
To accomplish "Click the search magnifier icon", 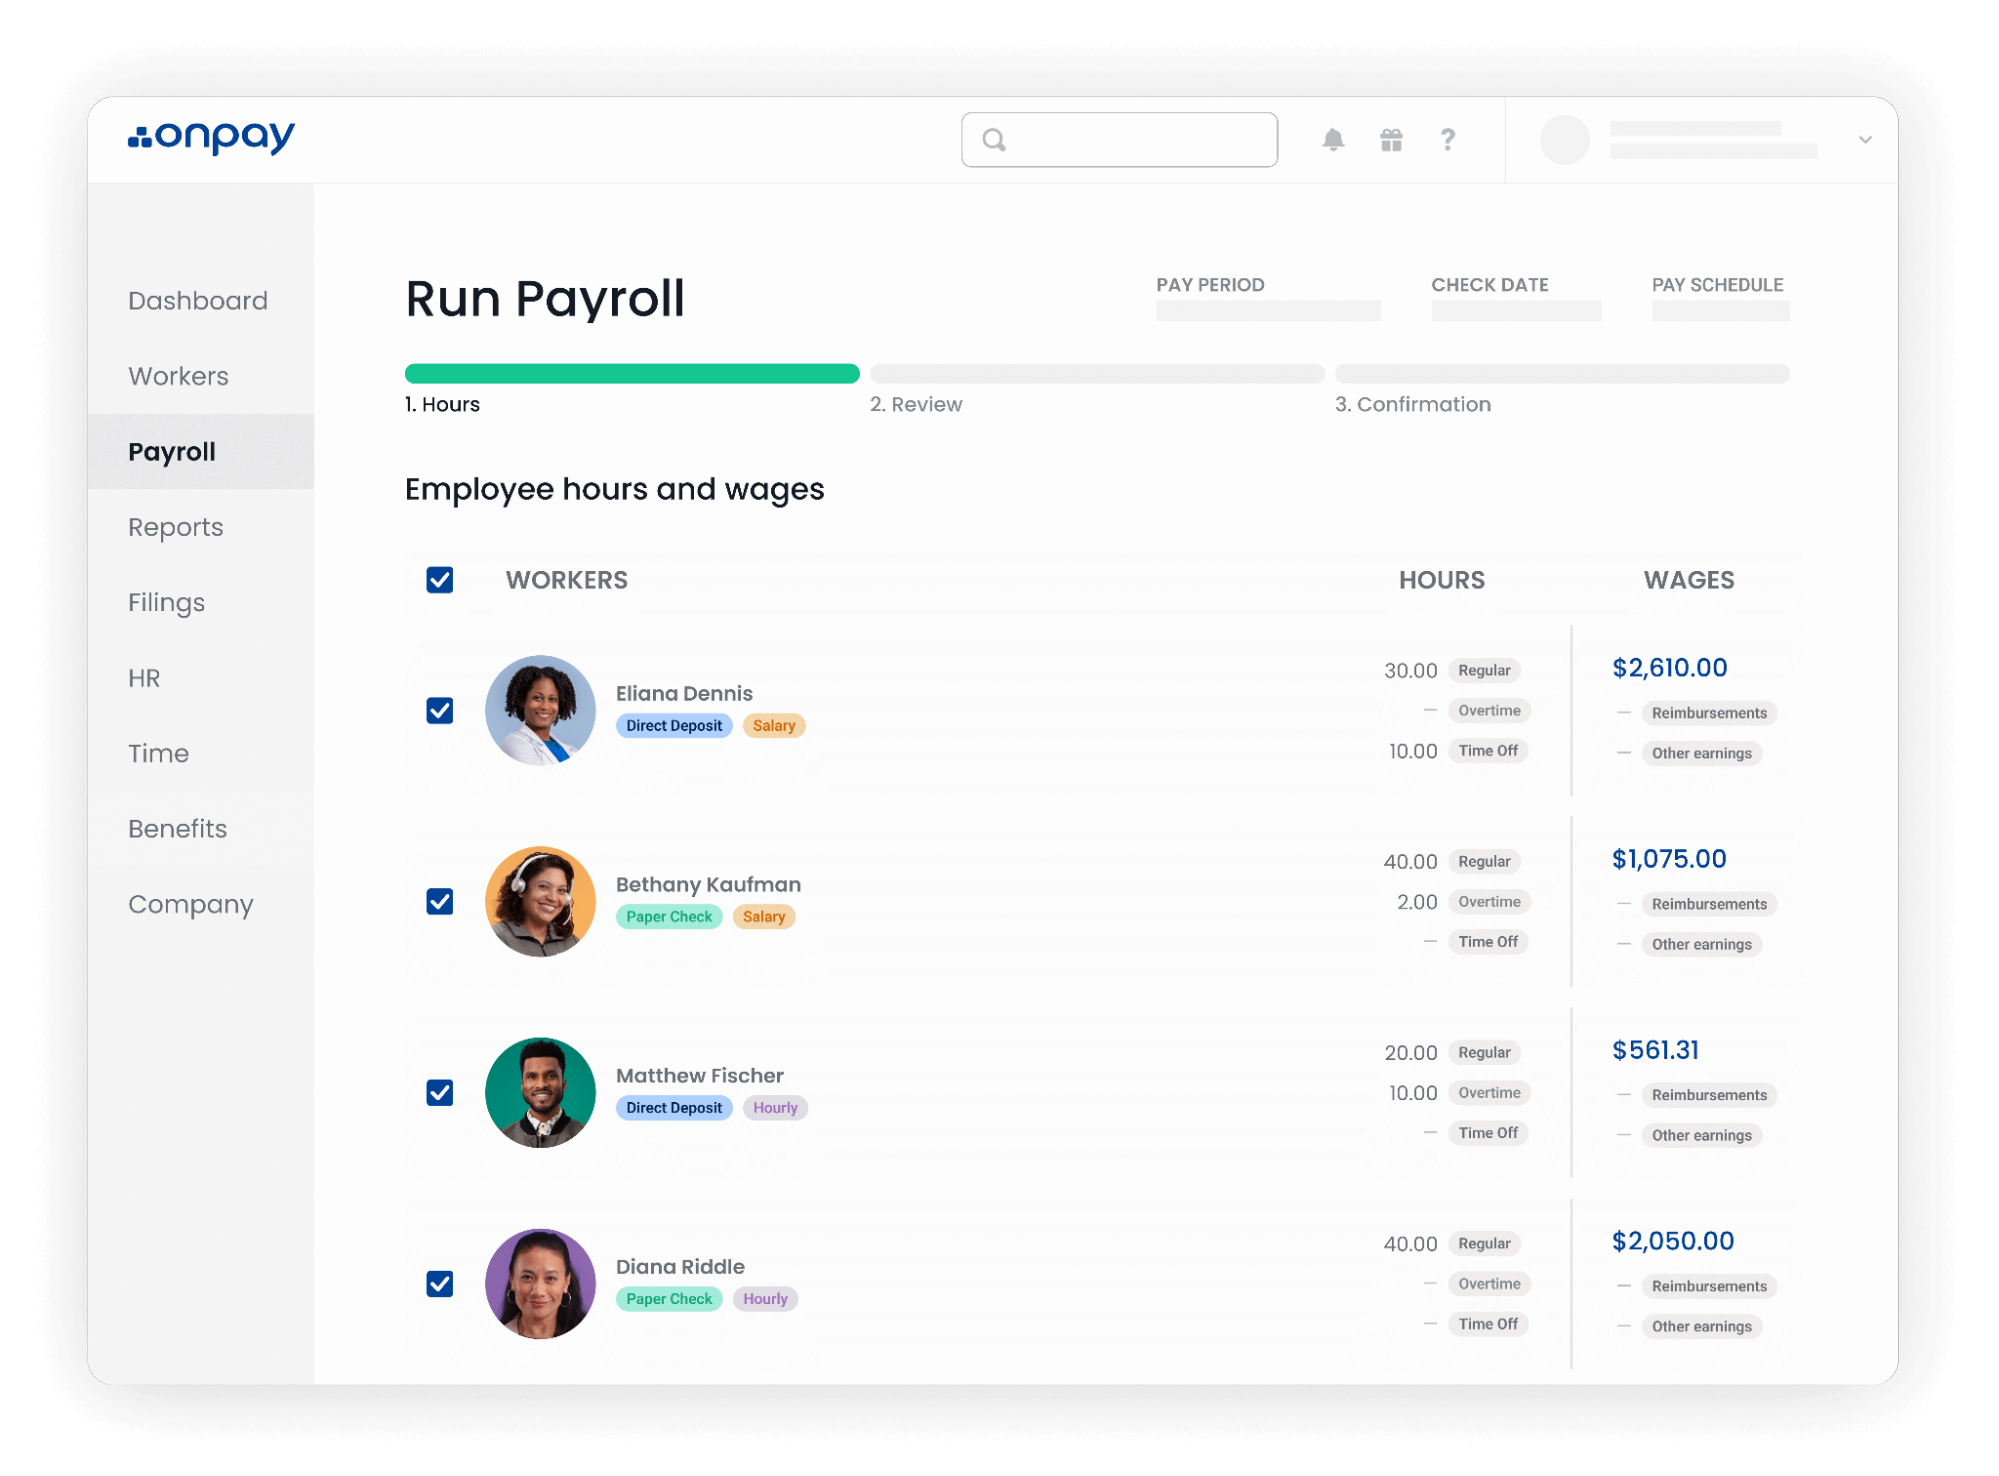I will coord(993,139).
